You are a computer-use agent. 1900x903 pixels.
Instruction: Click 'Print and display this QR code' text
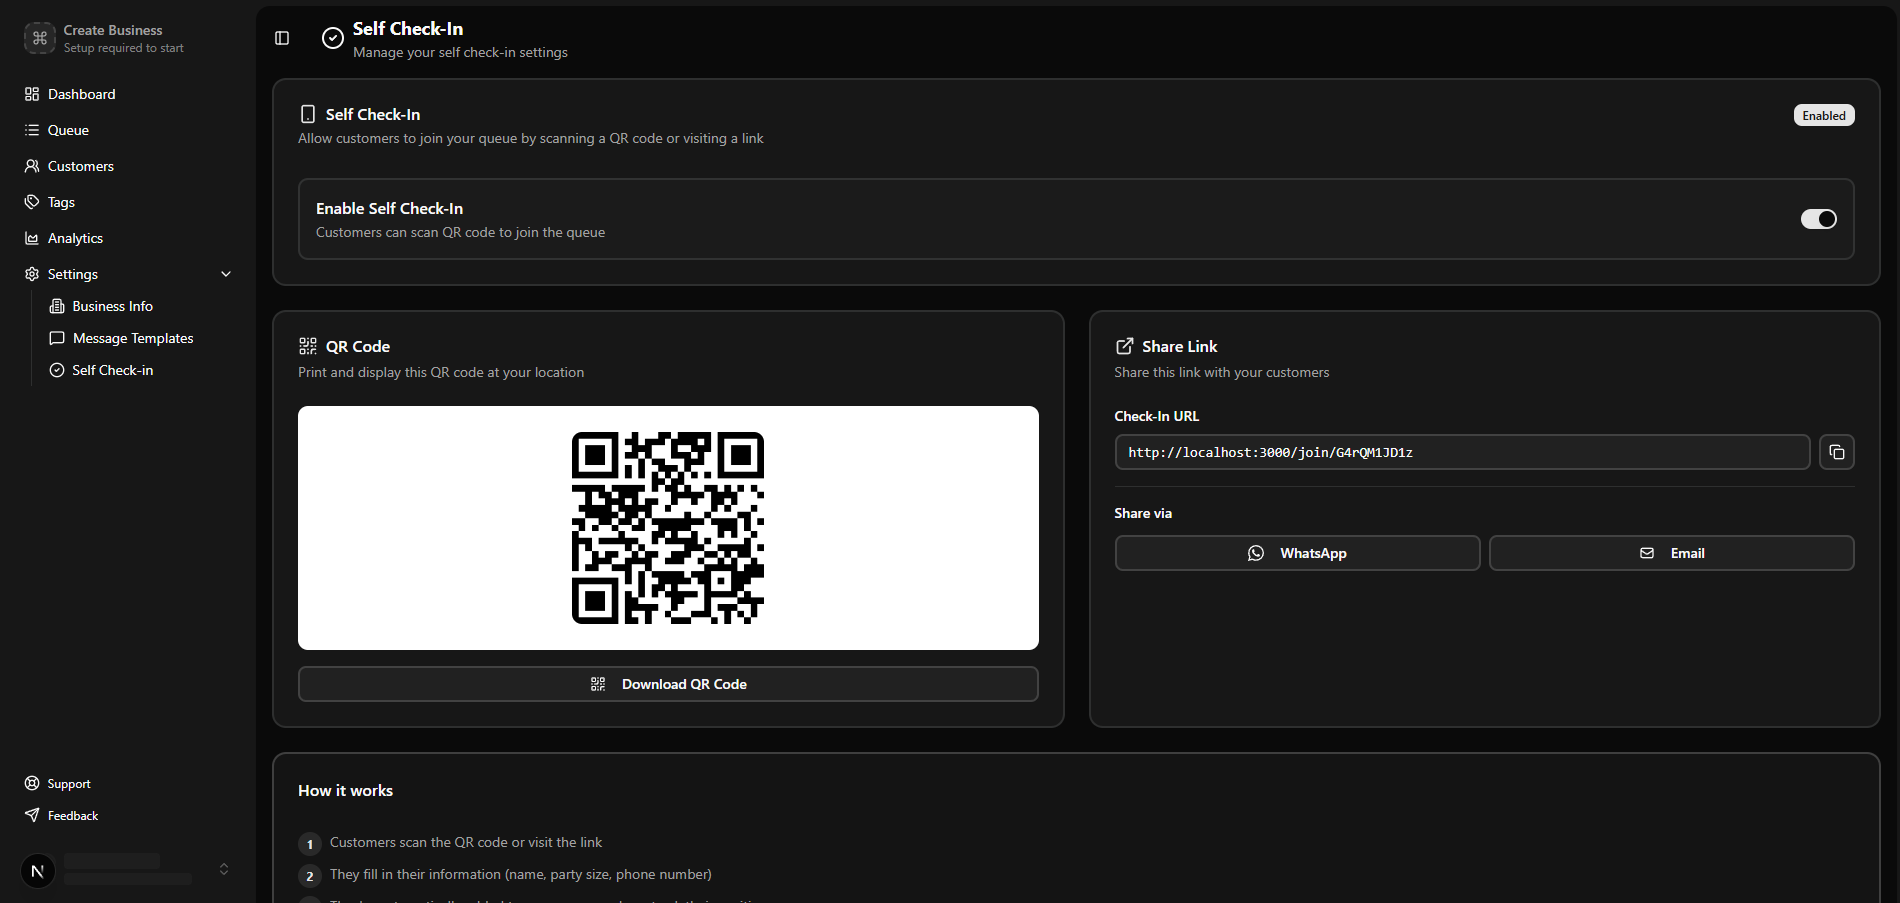(441, 372)
